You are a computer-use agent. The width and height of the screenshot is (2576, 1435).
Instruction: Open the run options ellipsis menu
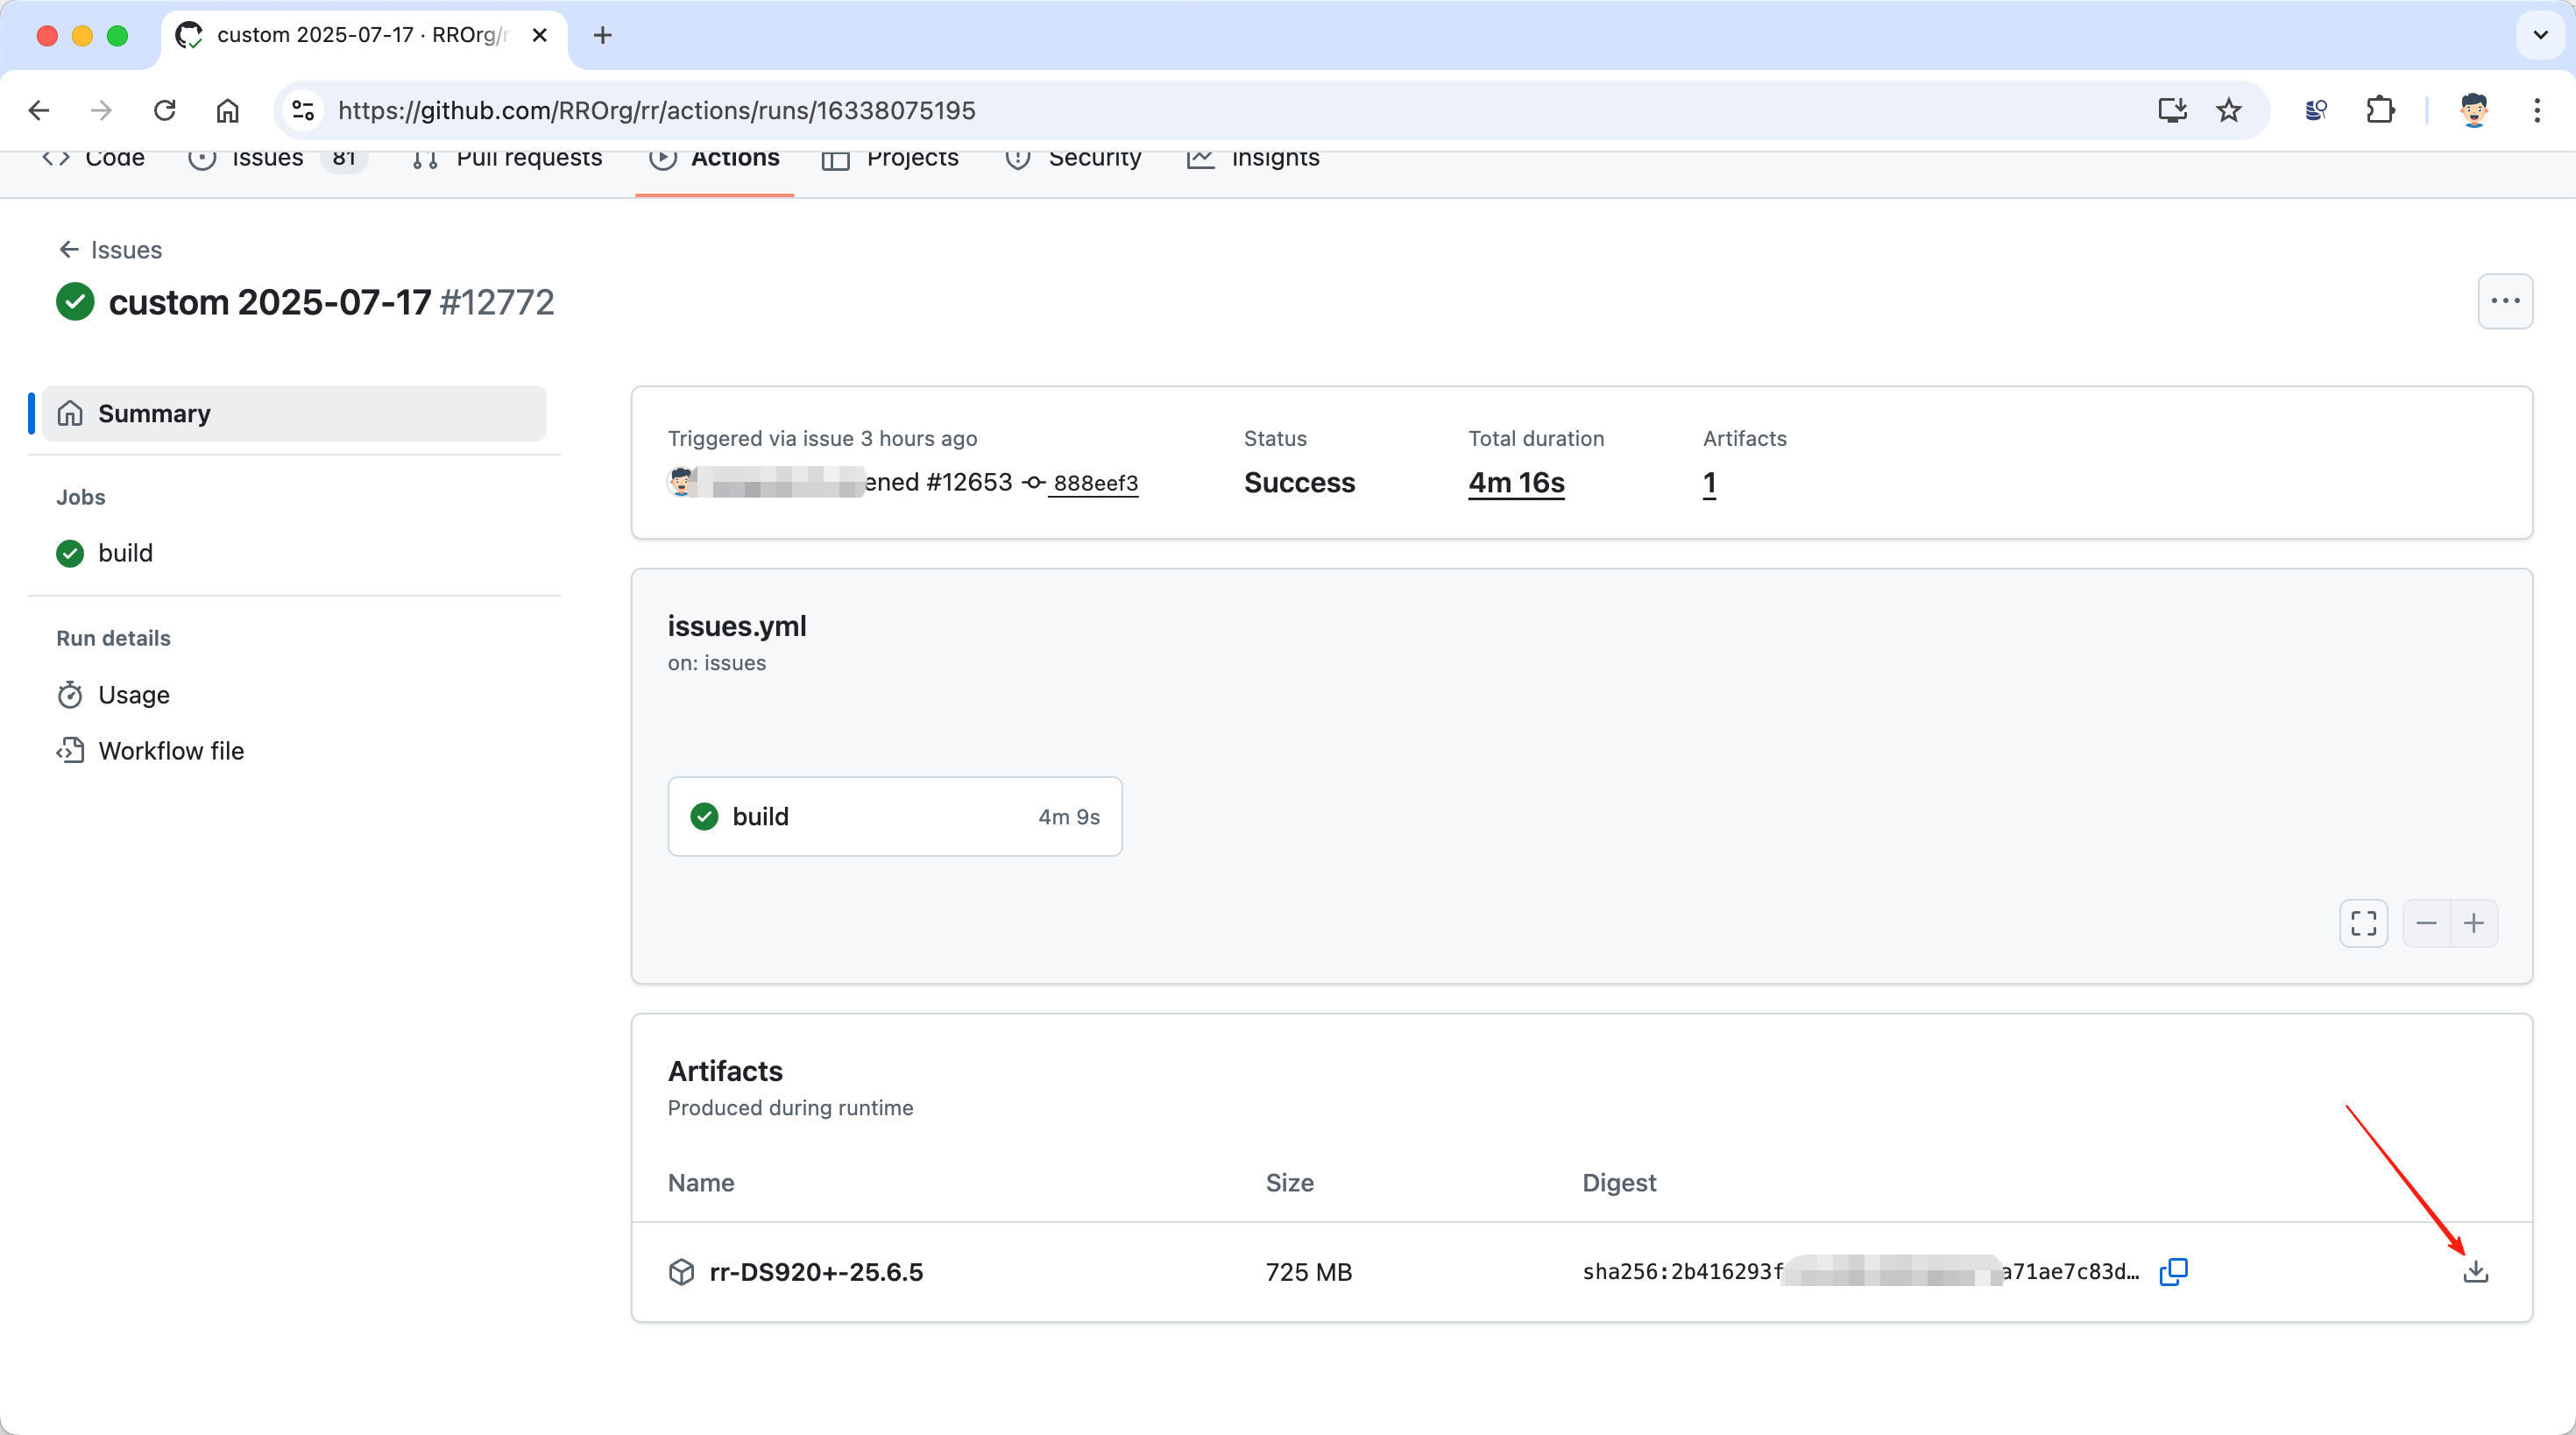tap(2505, 301)
